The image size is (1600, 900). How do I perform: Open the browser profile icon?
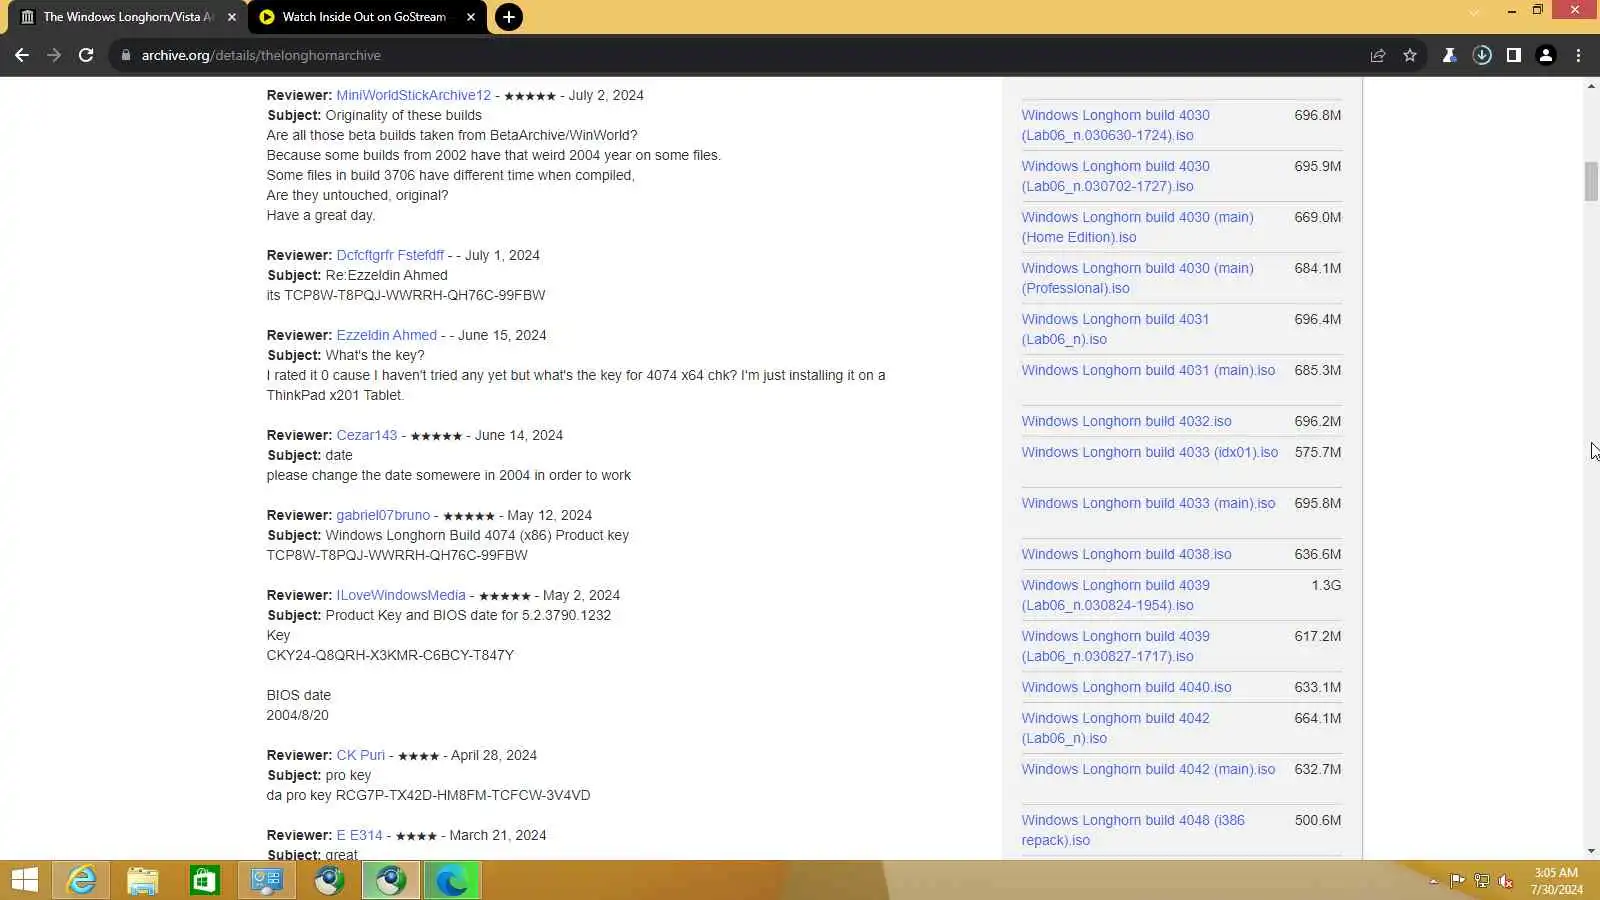(1546, 55)
